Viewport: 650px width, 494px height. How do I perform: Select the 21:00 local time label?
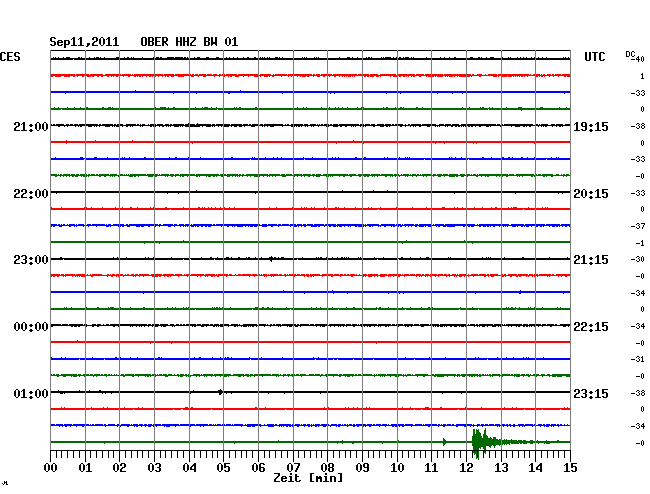(31, 126)
